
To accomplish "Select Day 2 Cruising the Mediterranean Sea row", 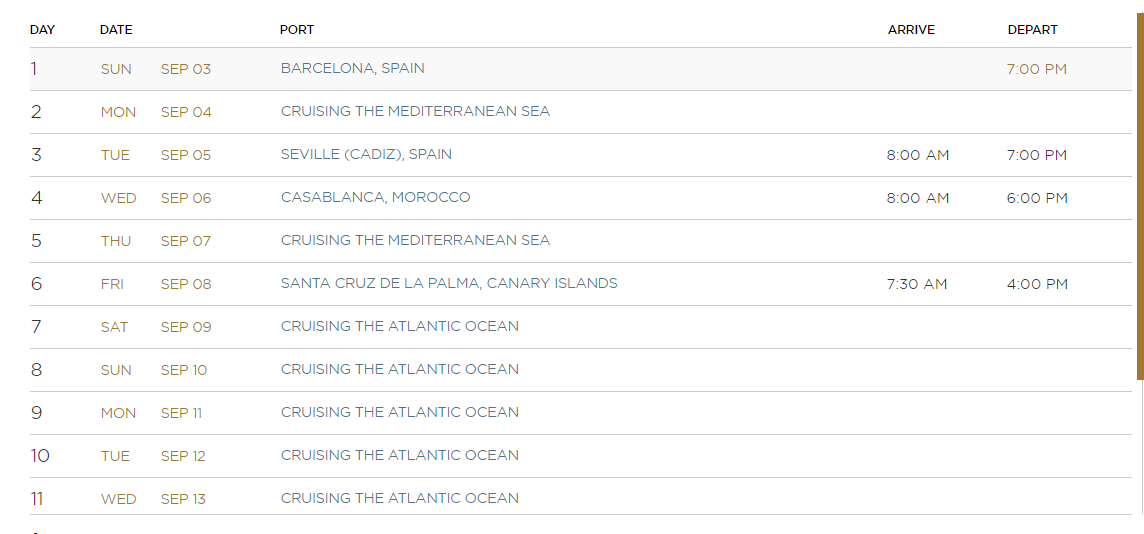I will (x=581, y=112).
